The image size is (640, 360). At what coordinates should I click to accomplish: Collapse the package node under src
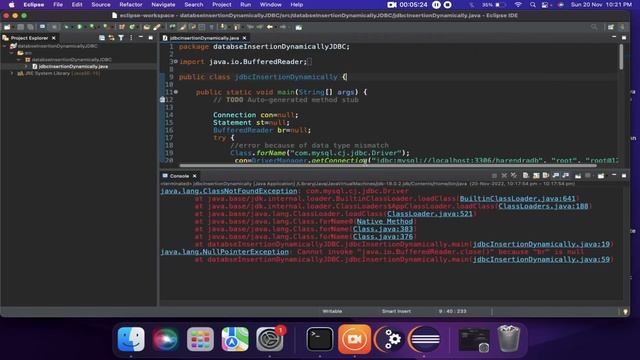18,60
